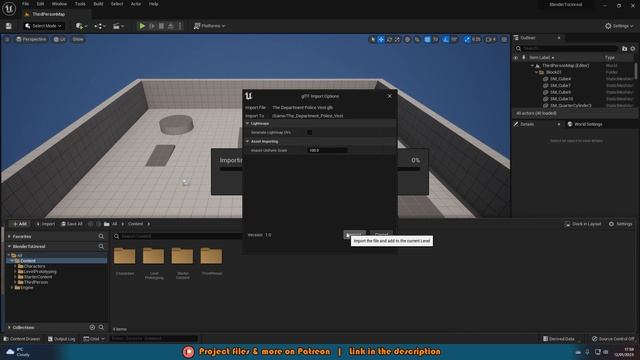640x360 pixels.
Task: Click the save current level floppy icon
Action: (x=9, y=26)
